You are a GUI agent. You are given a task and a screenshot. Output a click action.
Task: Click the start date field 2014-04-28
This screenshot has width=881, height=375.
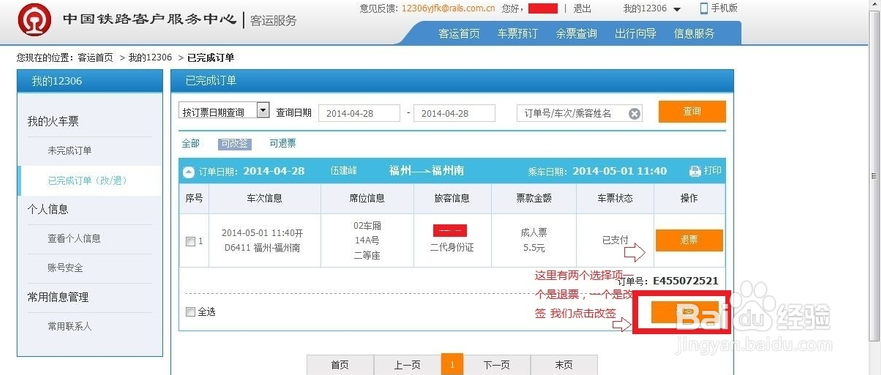pyautogui.click(x=359, y=113)
